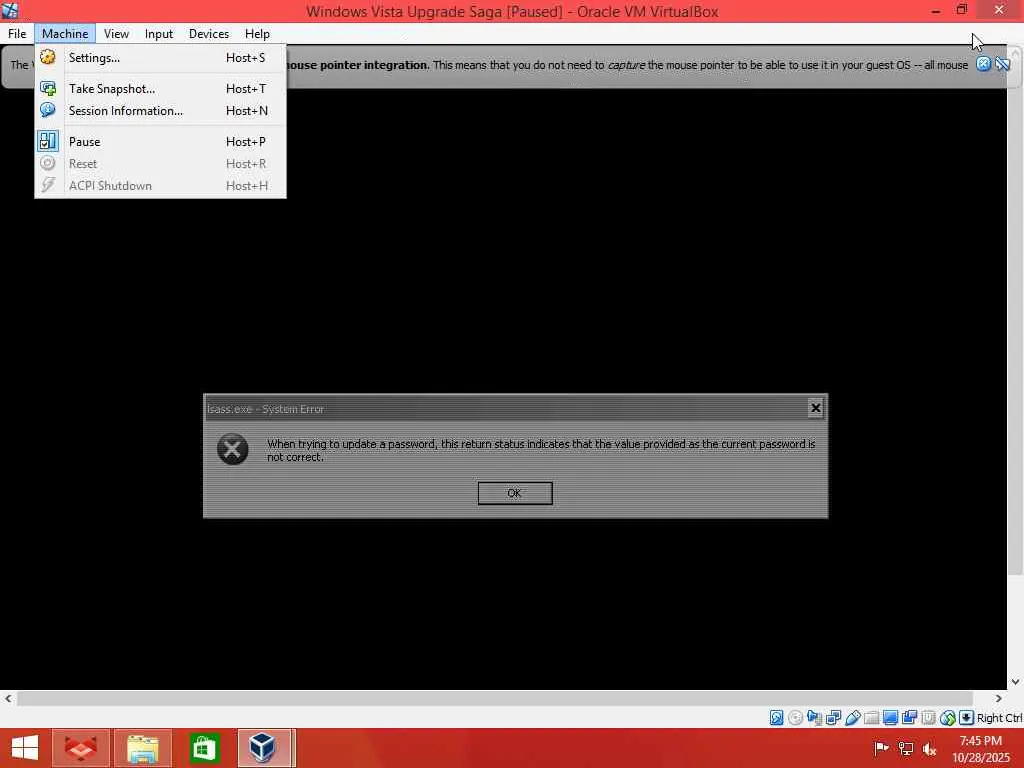Toggle the Pause checkbox menu item
Screen dimensions: 1024x768
pyautogui.click(x=160, y=141)
